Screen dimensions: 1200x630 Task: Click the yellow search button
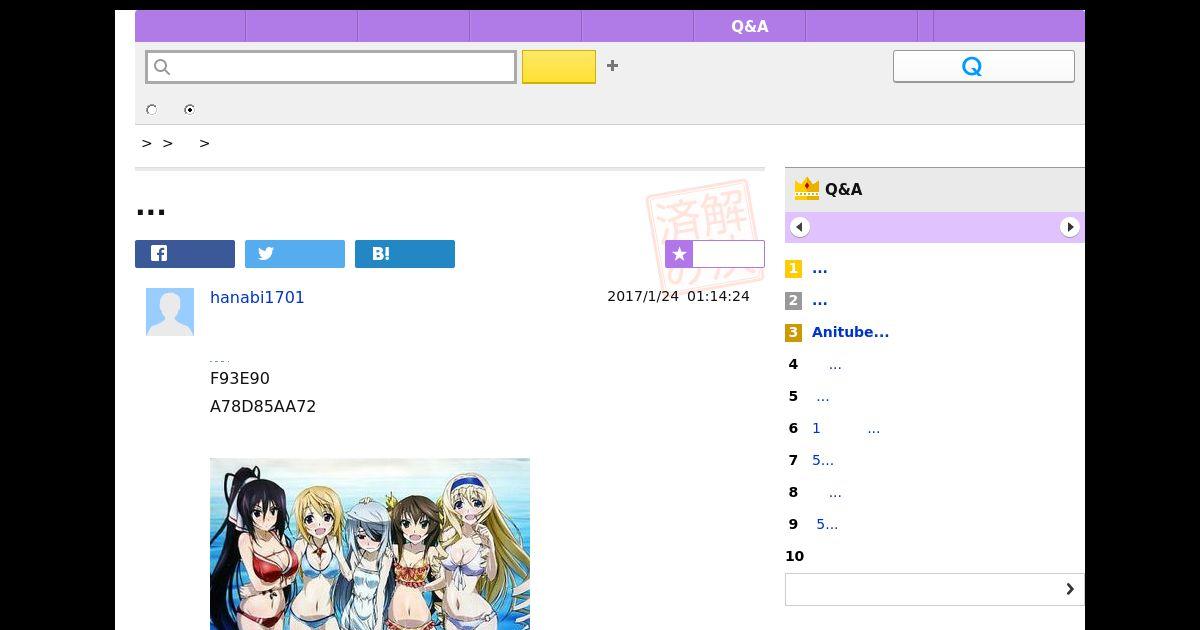click(559, 67)
